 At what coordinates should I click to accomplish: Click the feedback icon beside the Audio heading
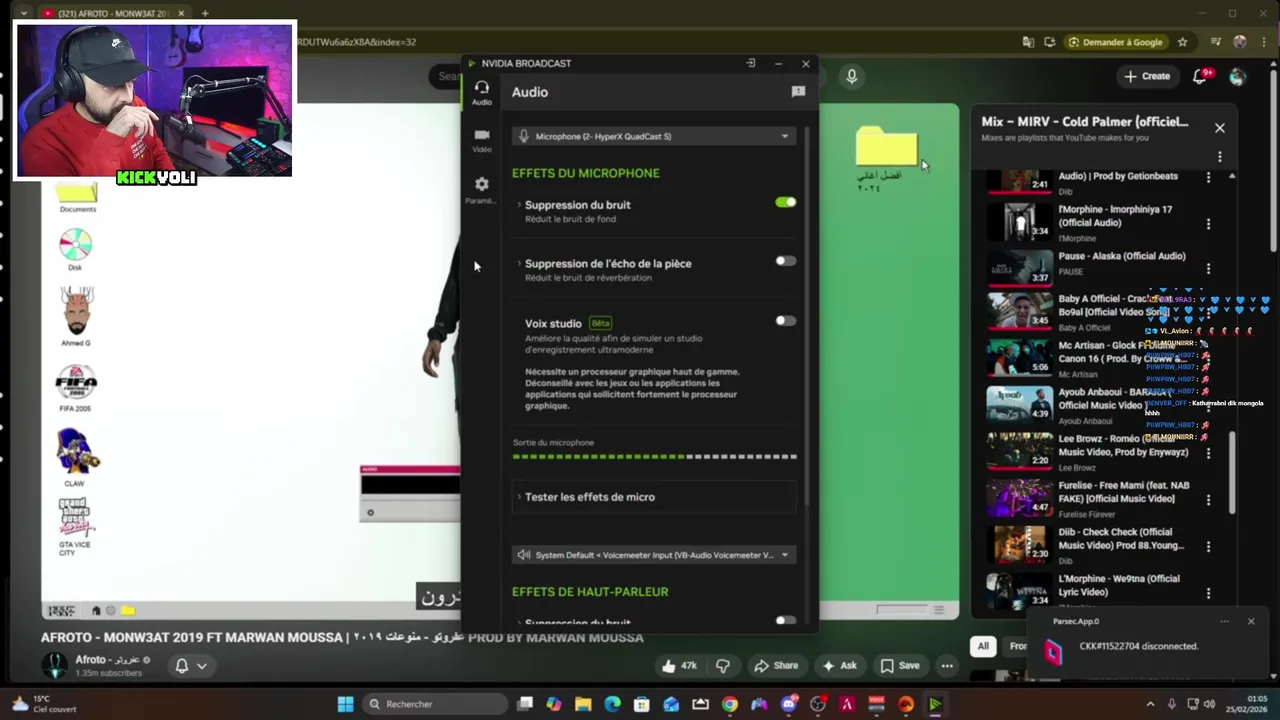798,92
